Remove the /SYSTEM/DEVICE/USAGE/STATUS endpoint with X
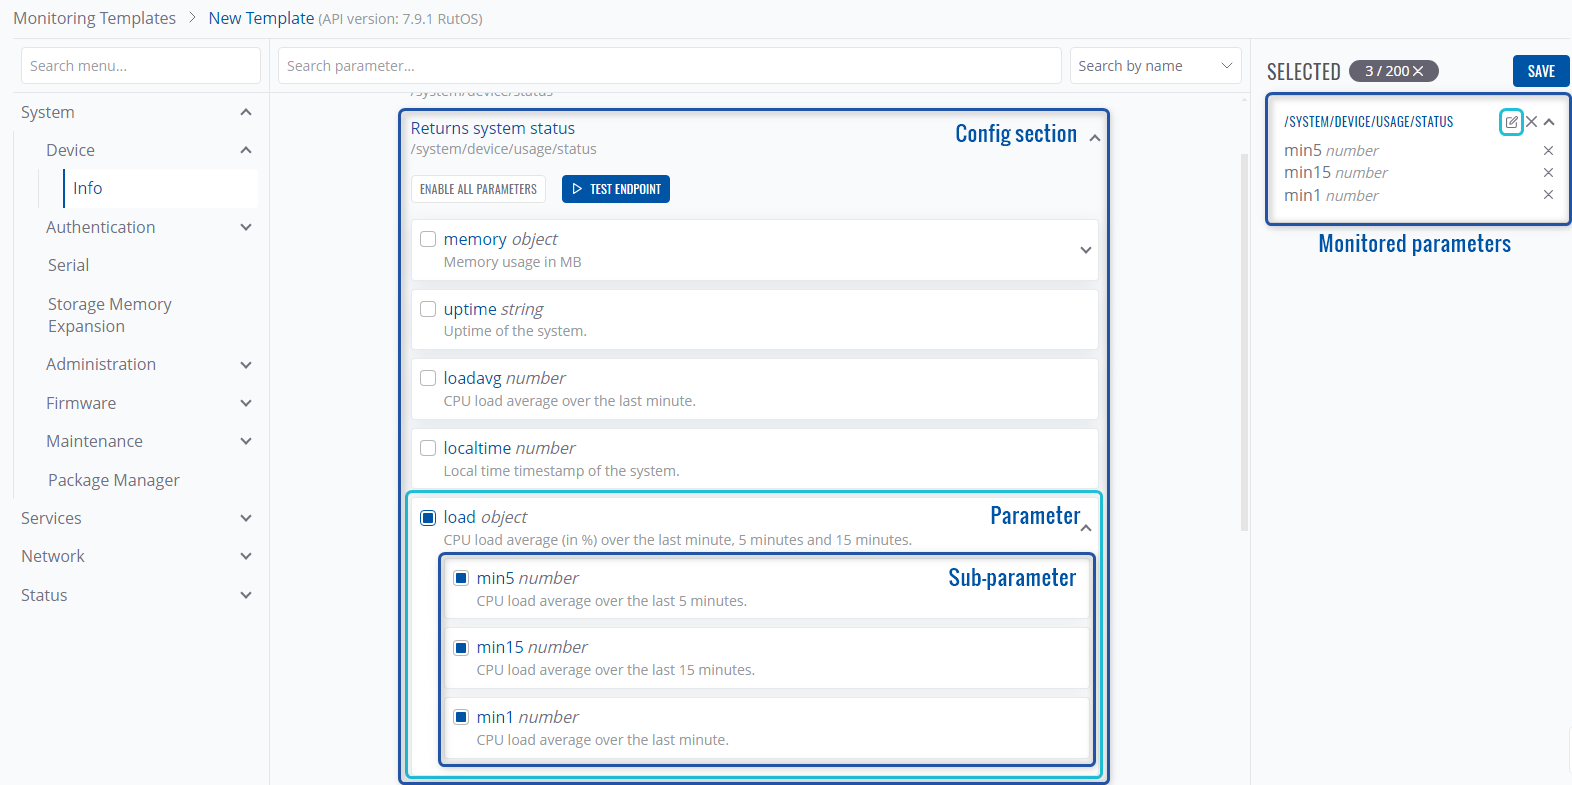The image size is (1572, 785). 1531,122
